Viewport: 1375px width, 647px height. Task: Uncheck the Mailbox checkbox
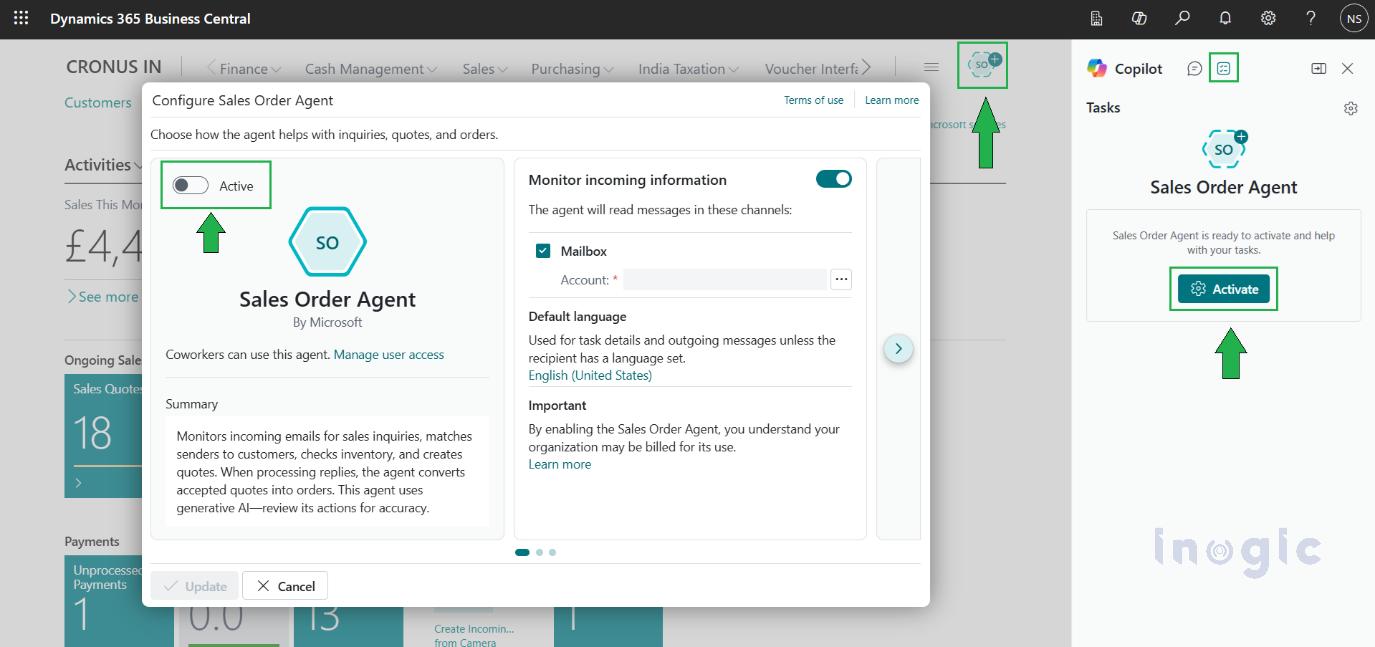pyautogui.click(x=543, y=251)
